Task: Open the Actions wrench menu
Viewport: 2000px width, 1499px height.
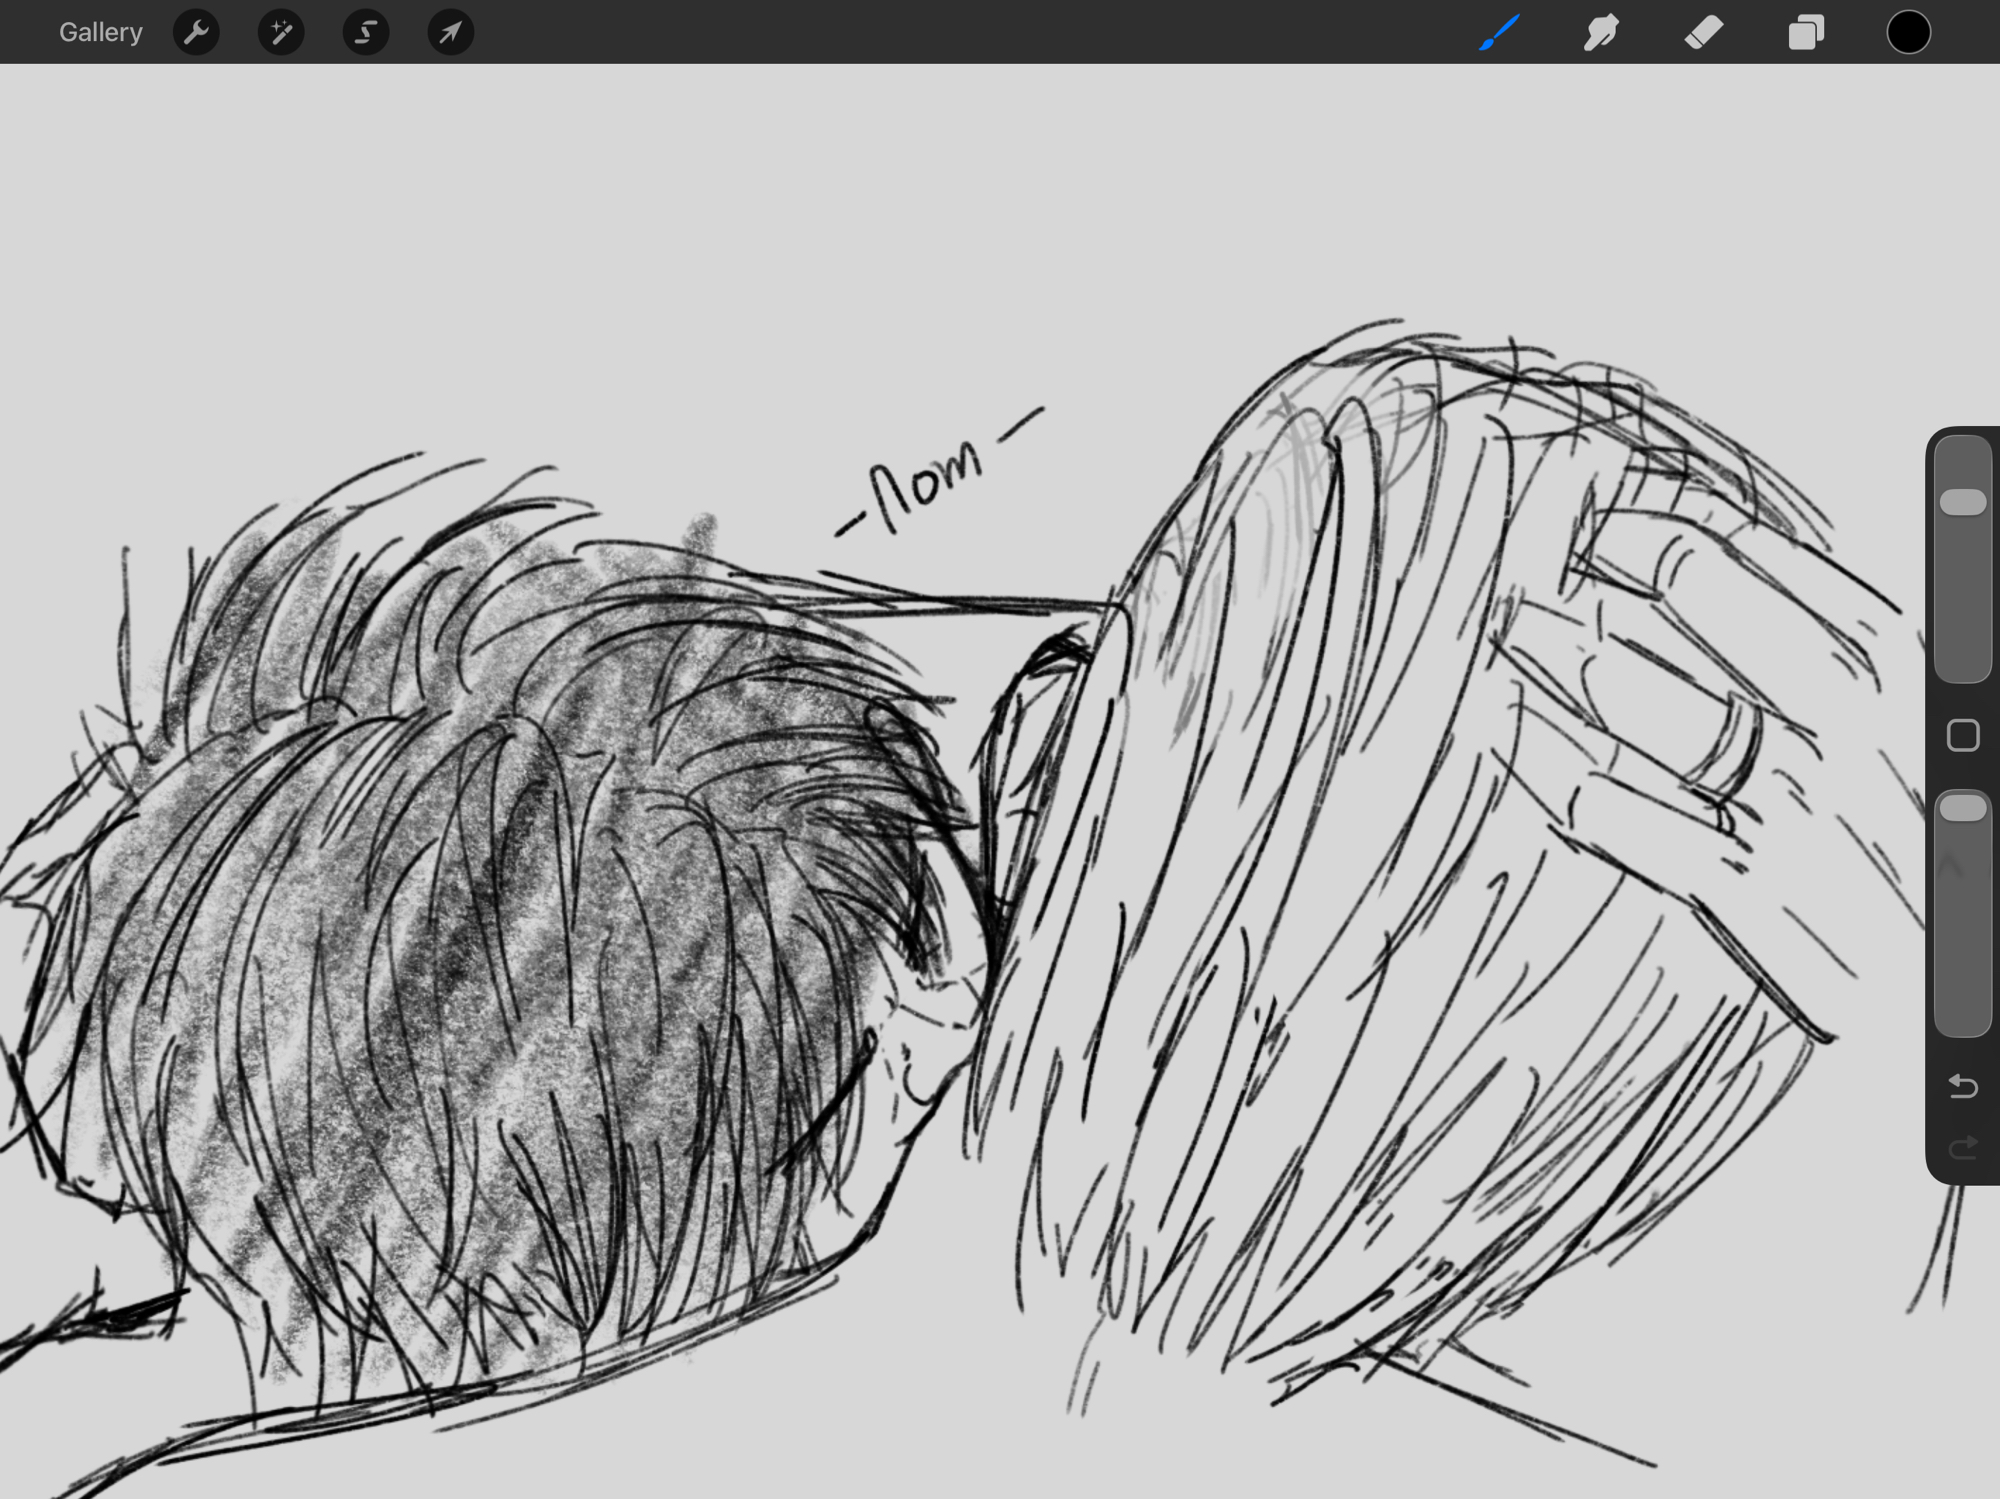Action: point(196,32)
